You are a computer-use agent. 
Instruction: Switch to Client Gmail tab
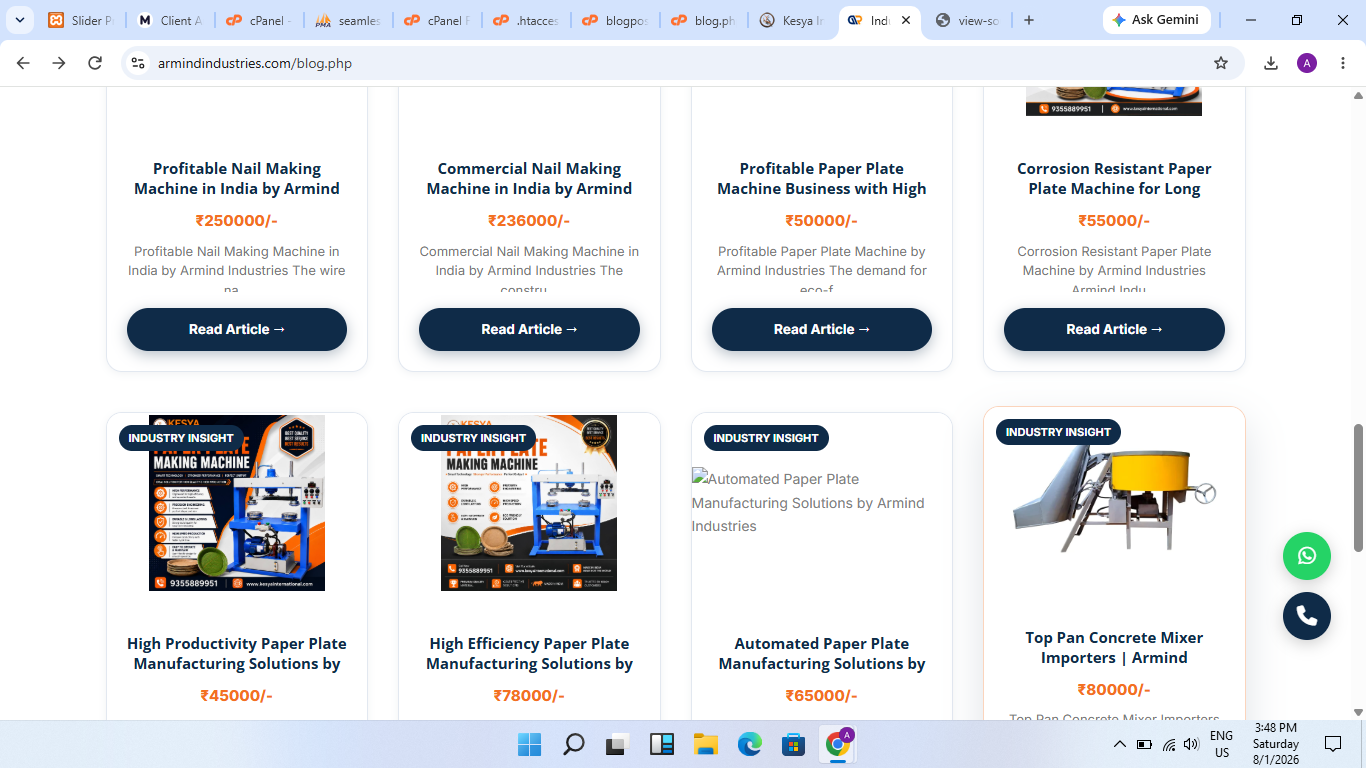click(170, 20)
